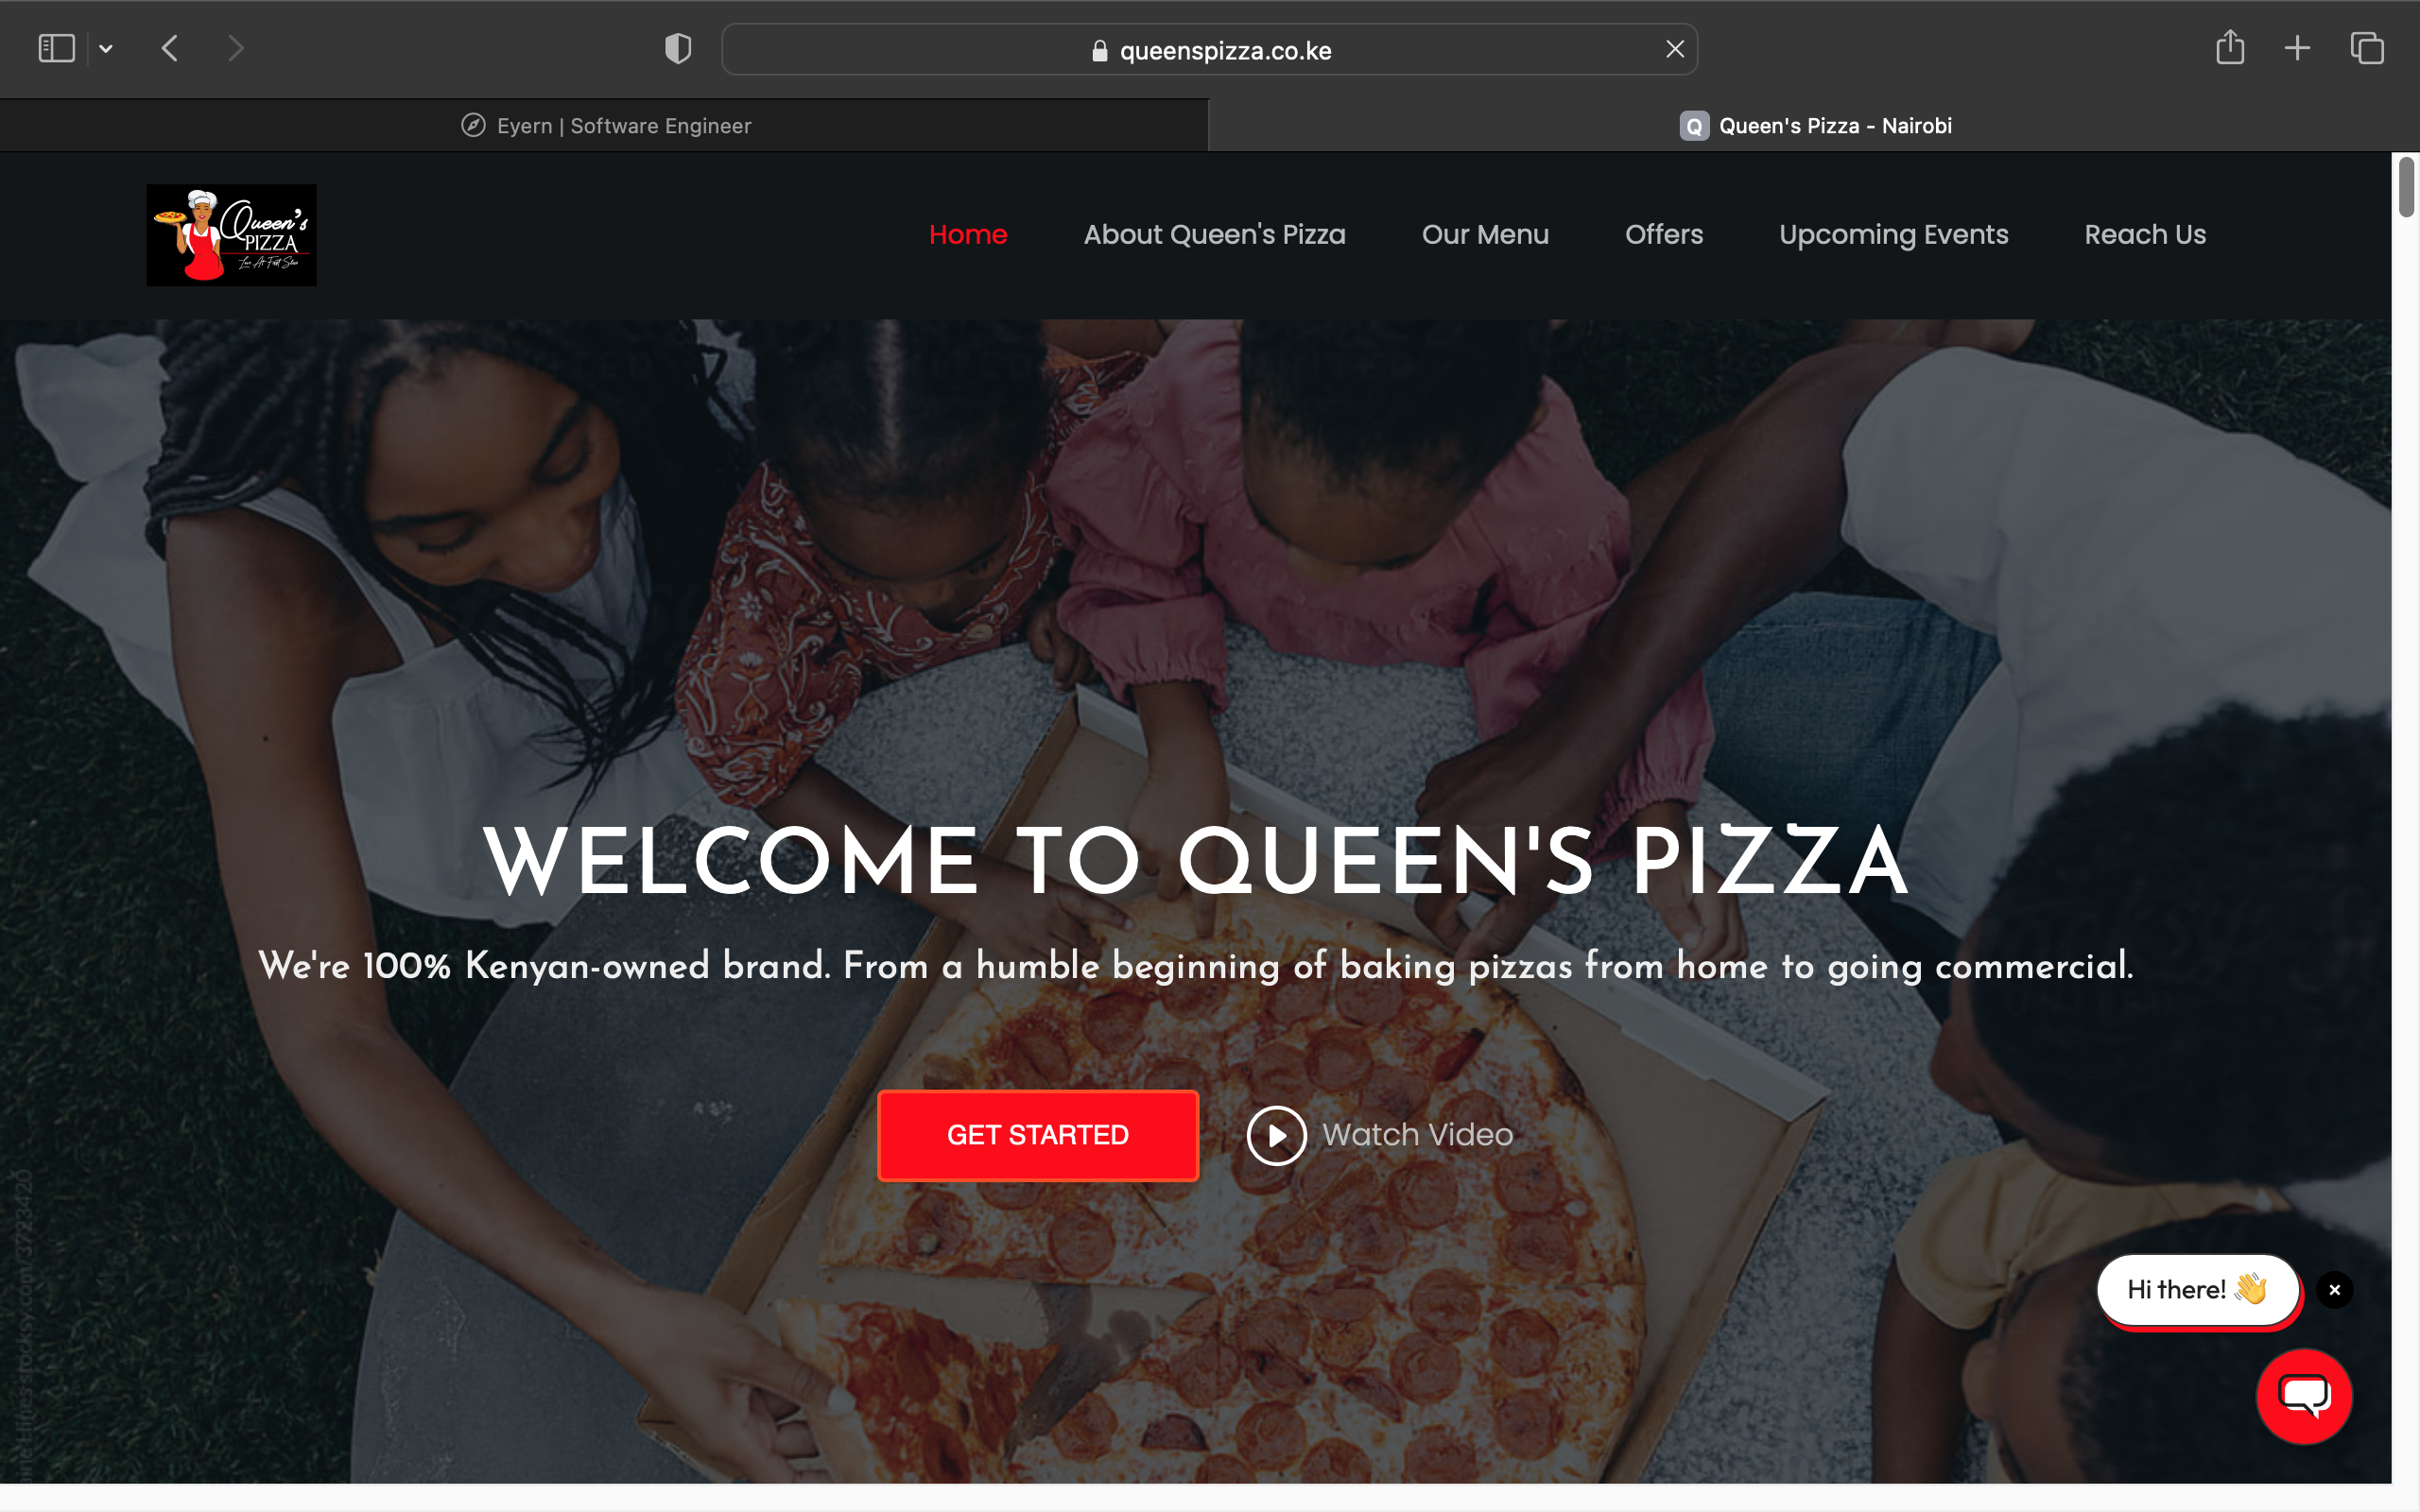
Task: Open About Queen's Pizza page
Action: coord(1214,234)
